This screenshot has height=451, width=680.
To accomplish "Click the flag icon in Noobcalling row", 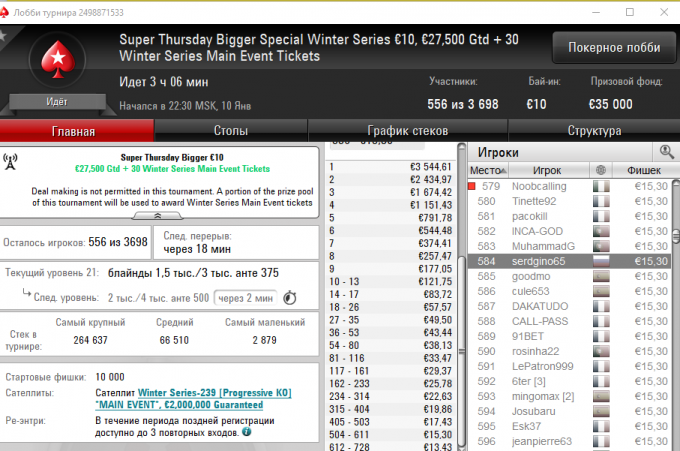I will [601, 186].
